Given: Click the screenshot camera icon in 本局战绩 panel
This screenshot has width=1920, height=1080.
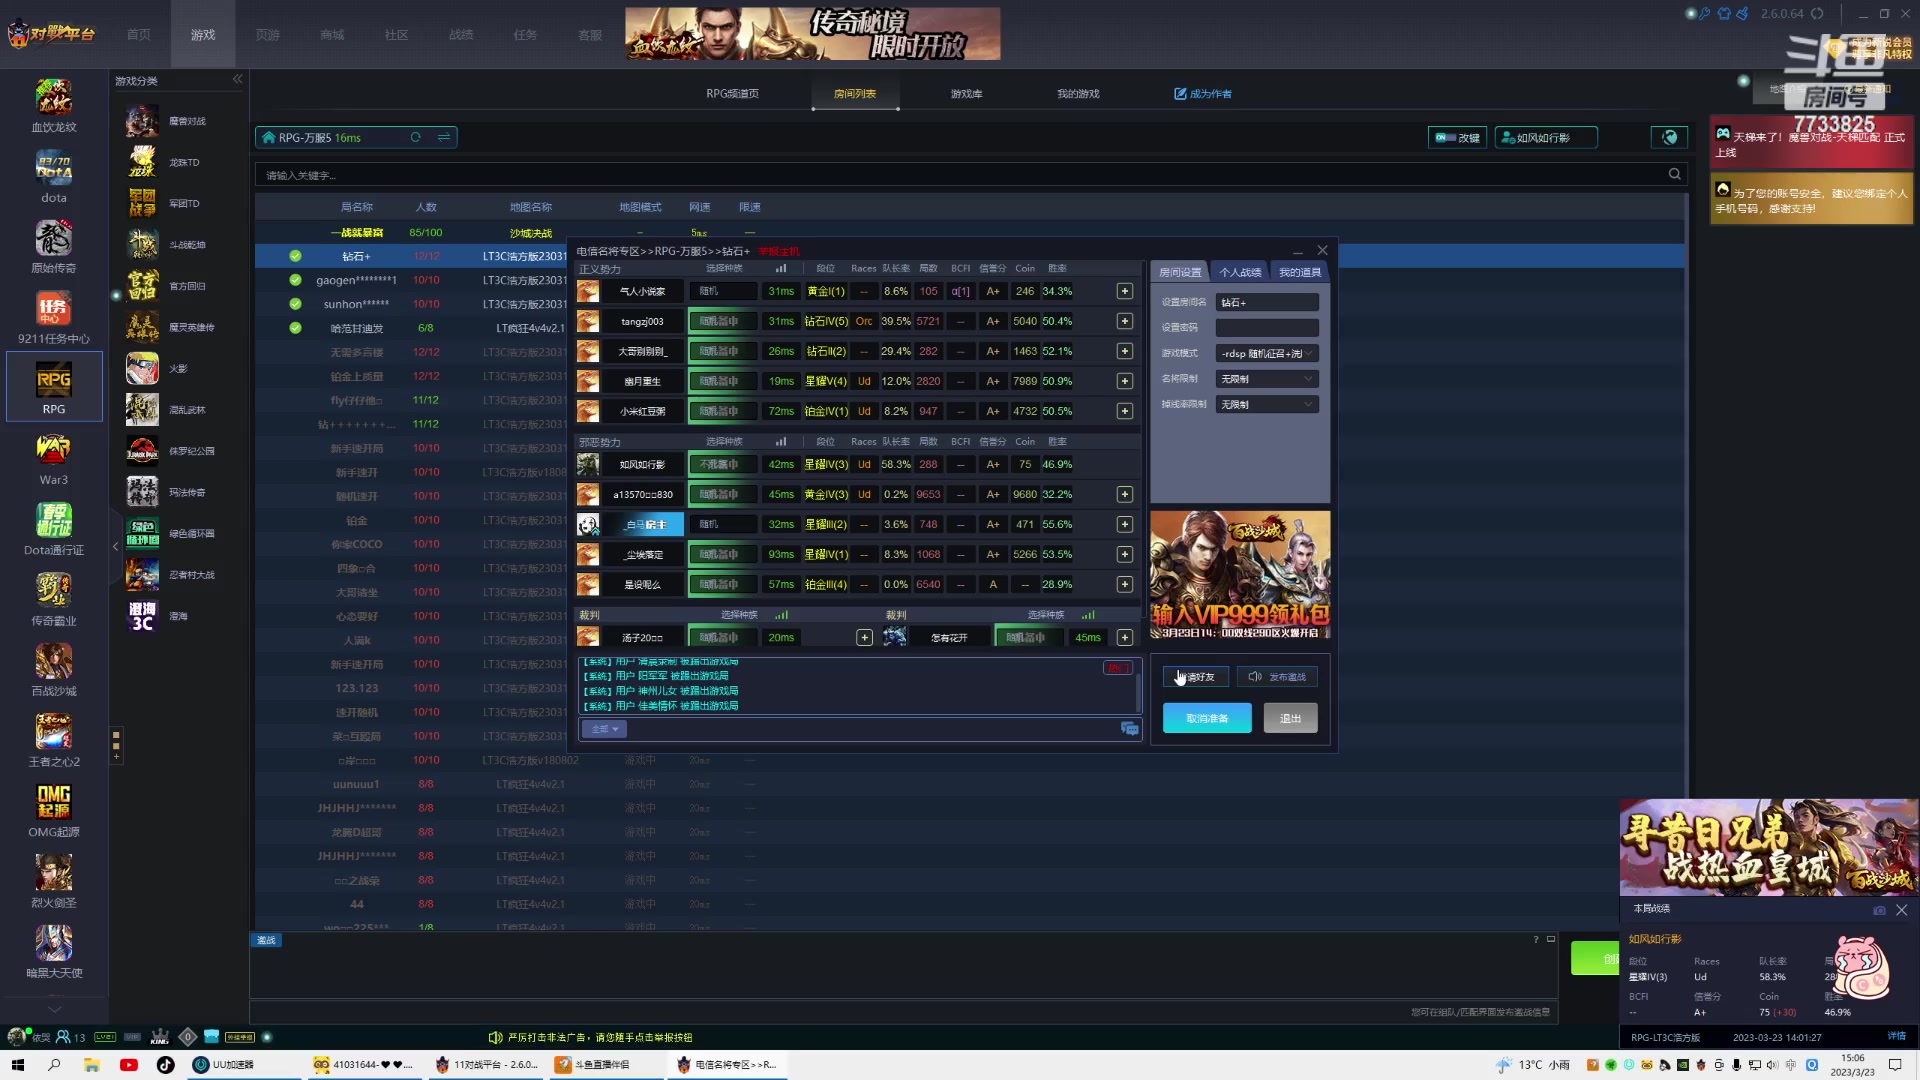Looking at the screenshot, I should (x=1879, y=910).
